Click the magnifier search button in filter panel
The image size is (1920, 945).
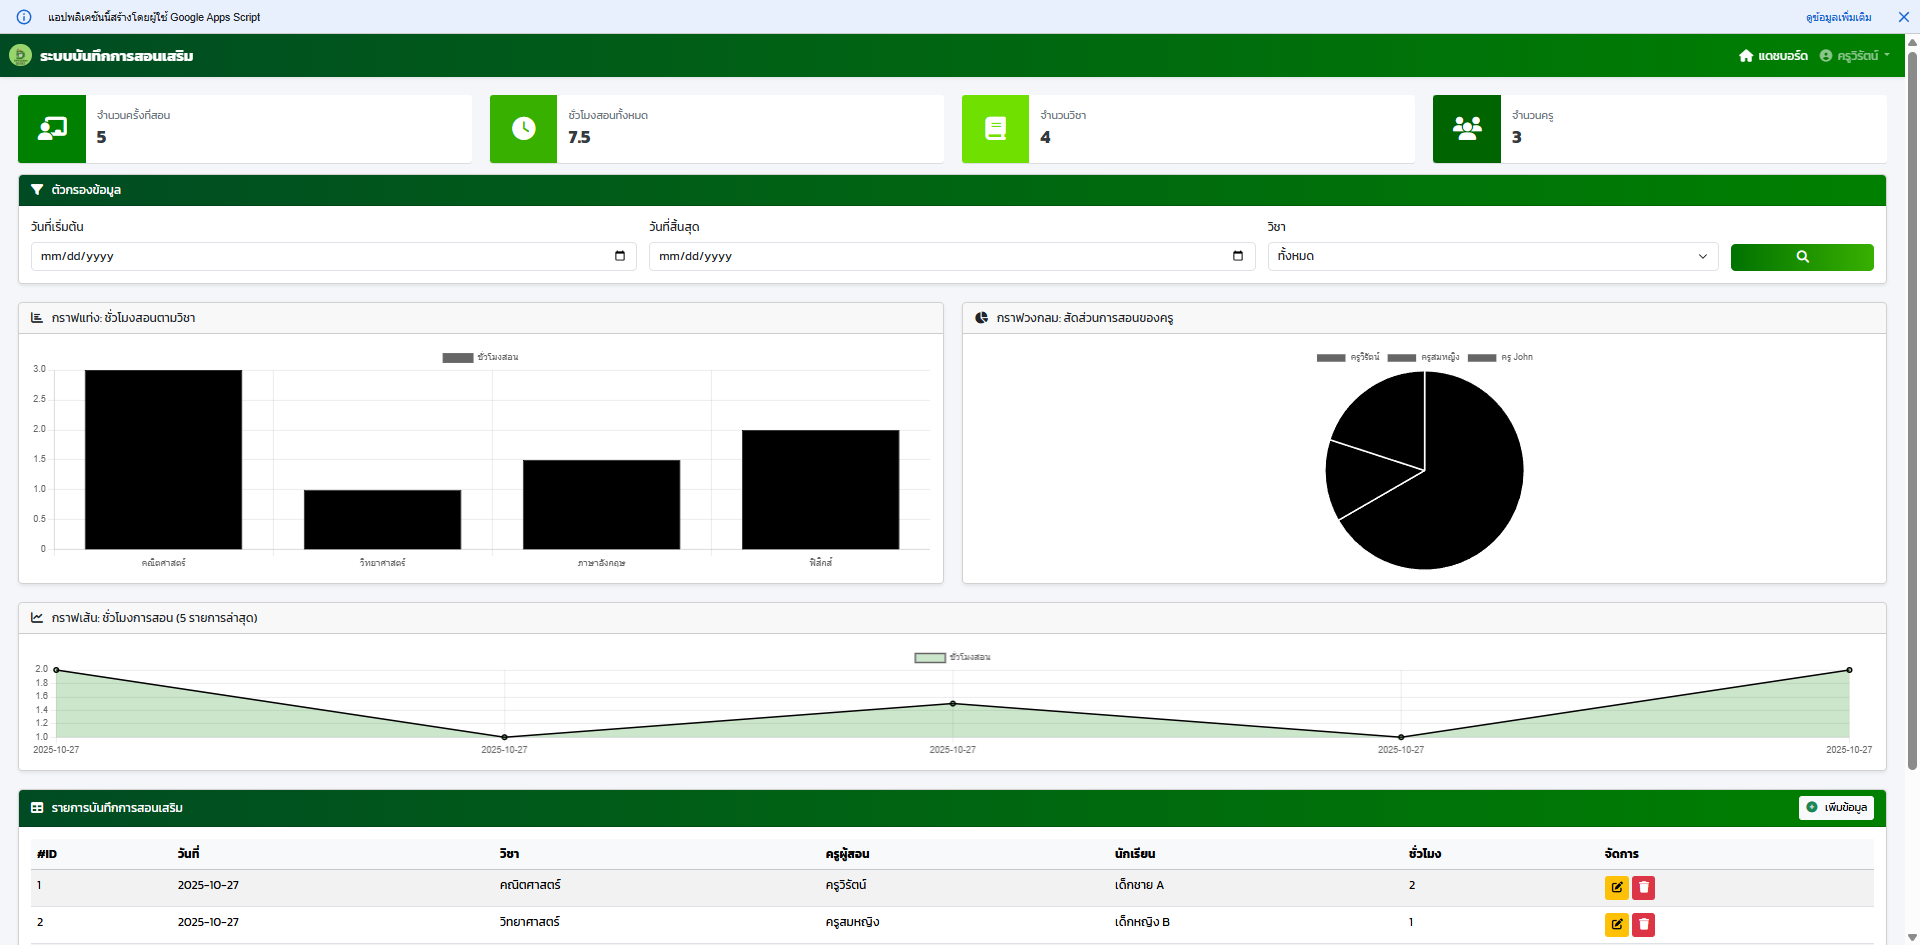pos(1801,257)
